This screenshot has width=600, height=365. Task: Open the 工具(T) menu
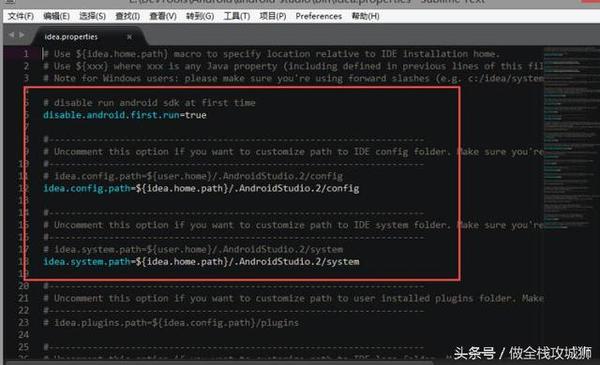(237, 16)
